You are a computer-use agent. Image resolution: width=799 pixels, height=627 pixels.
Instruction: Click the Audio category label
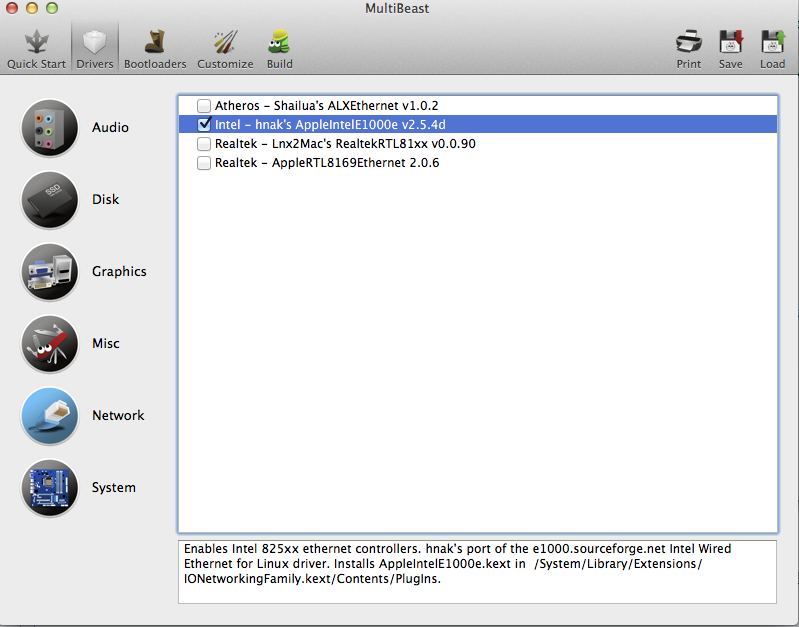(x=110, y=127)
